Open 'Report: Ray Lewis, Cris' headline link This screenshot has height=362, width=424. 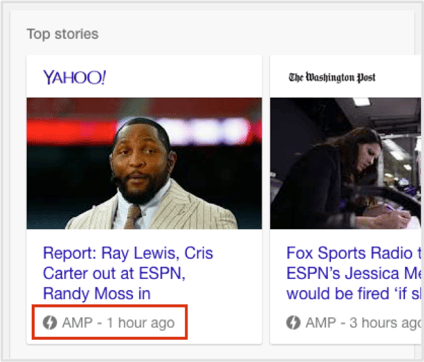(128, 253)
